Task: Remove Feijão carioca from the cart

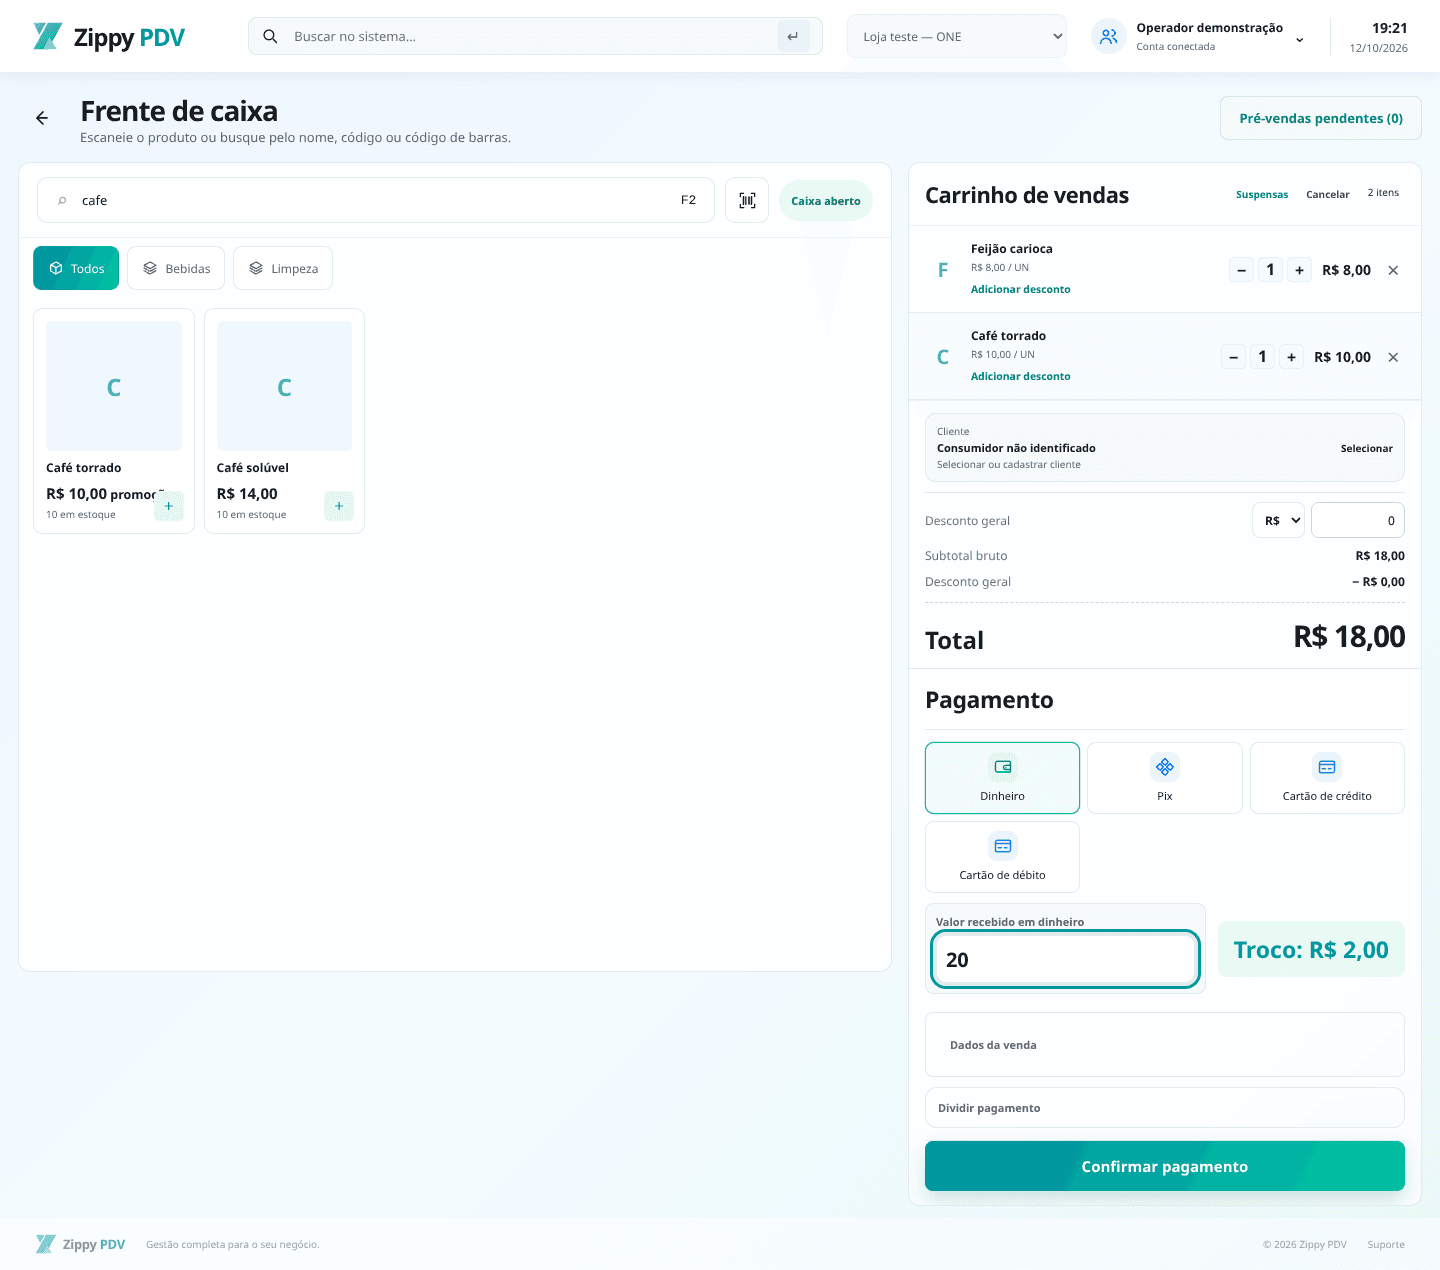Action: tap(1393, 270)
